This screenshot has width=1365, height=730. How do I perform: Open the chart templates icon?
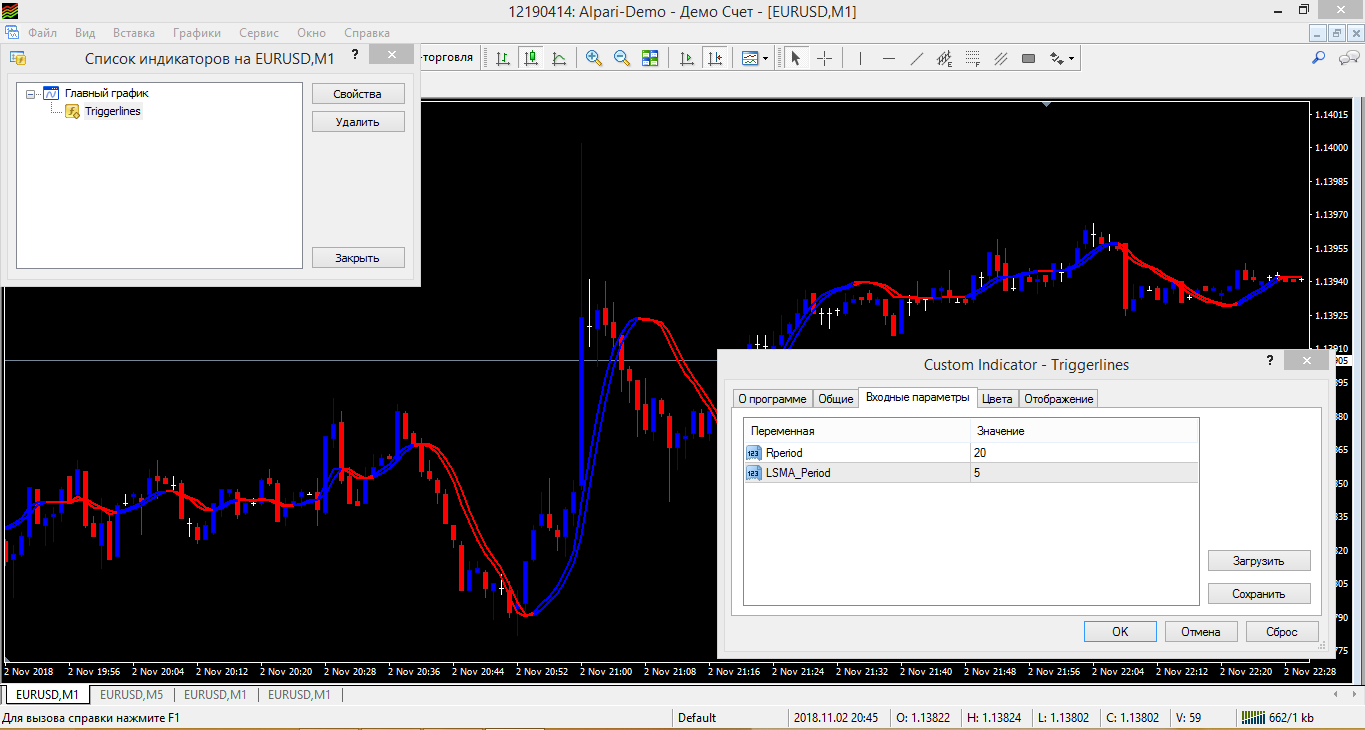750,58
